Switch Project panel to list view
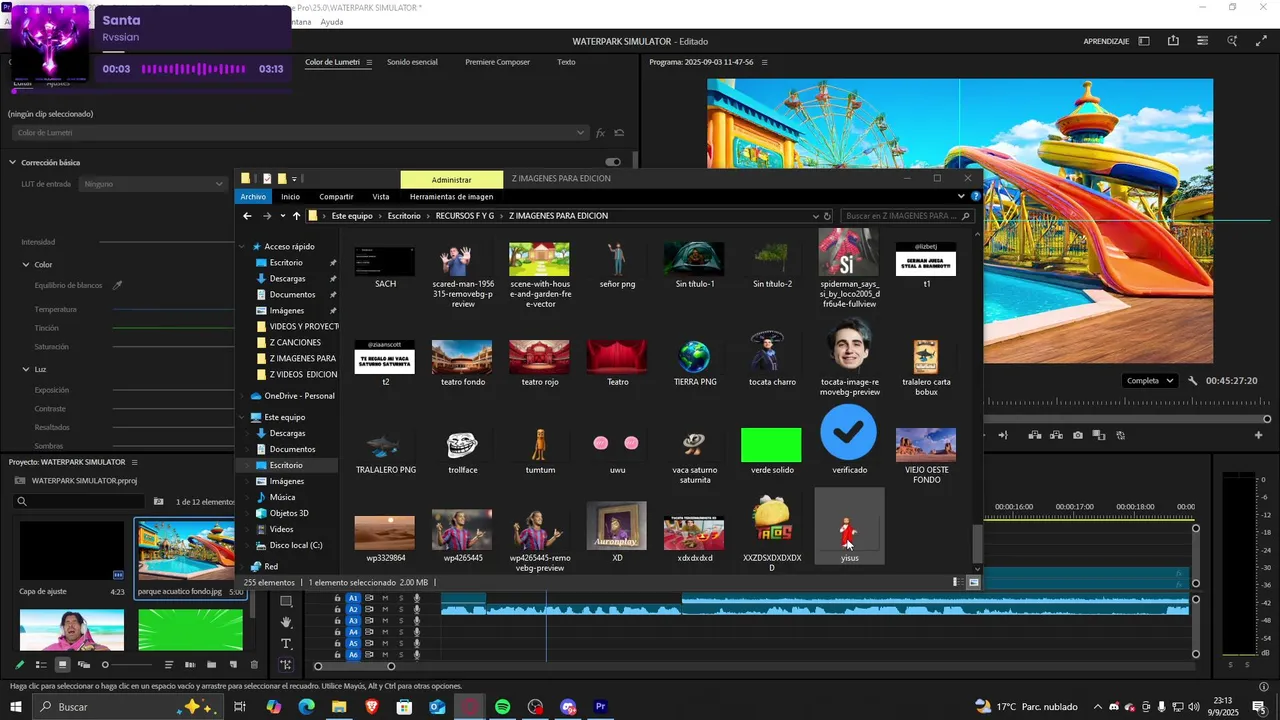This screenshot has height=720, width=1280. pyautogui.click(x=41, y=665)
